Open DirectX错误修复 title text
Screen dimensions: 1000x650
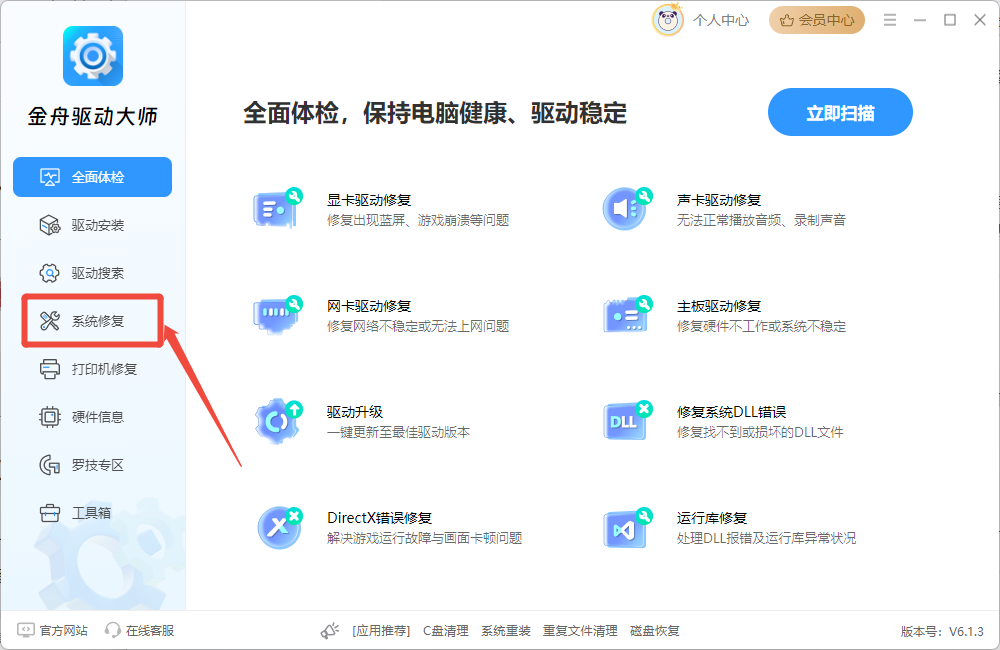pos(379,517)
